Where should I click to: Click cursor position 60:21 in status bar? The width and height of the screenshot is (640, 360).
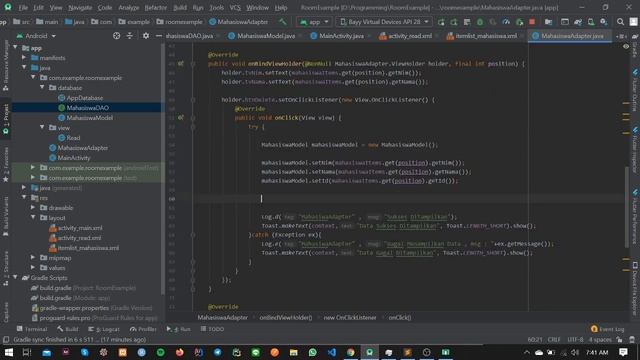tap(535, 340)
